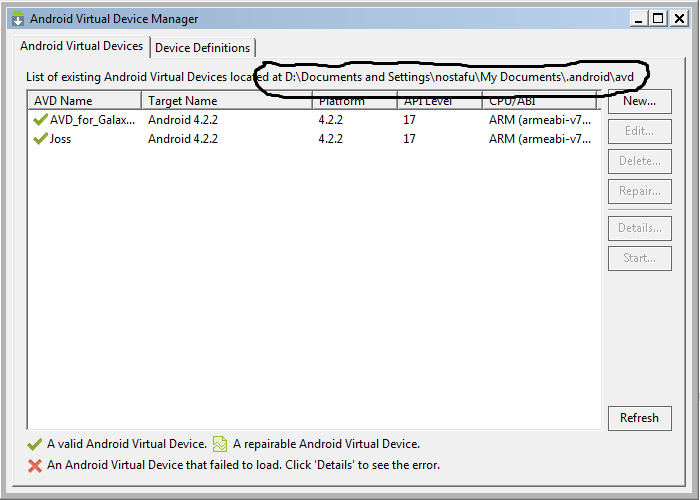Viewport: 700px width, 500px height.
Task: Click the green valid-device checkmark in the legend
Action: tap(34, 444)
